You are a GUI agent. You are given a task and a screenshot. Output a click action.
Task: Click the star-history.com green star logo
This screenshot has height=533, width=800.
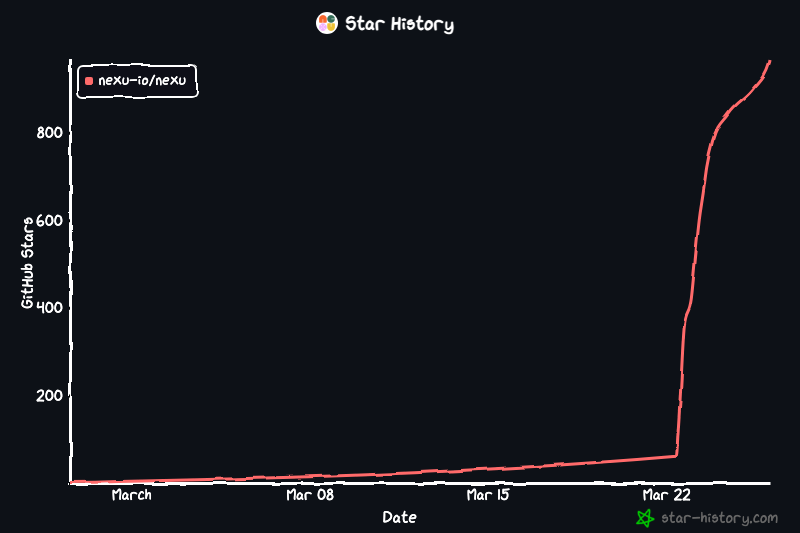[x=645, y=518]
